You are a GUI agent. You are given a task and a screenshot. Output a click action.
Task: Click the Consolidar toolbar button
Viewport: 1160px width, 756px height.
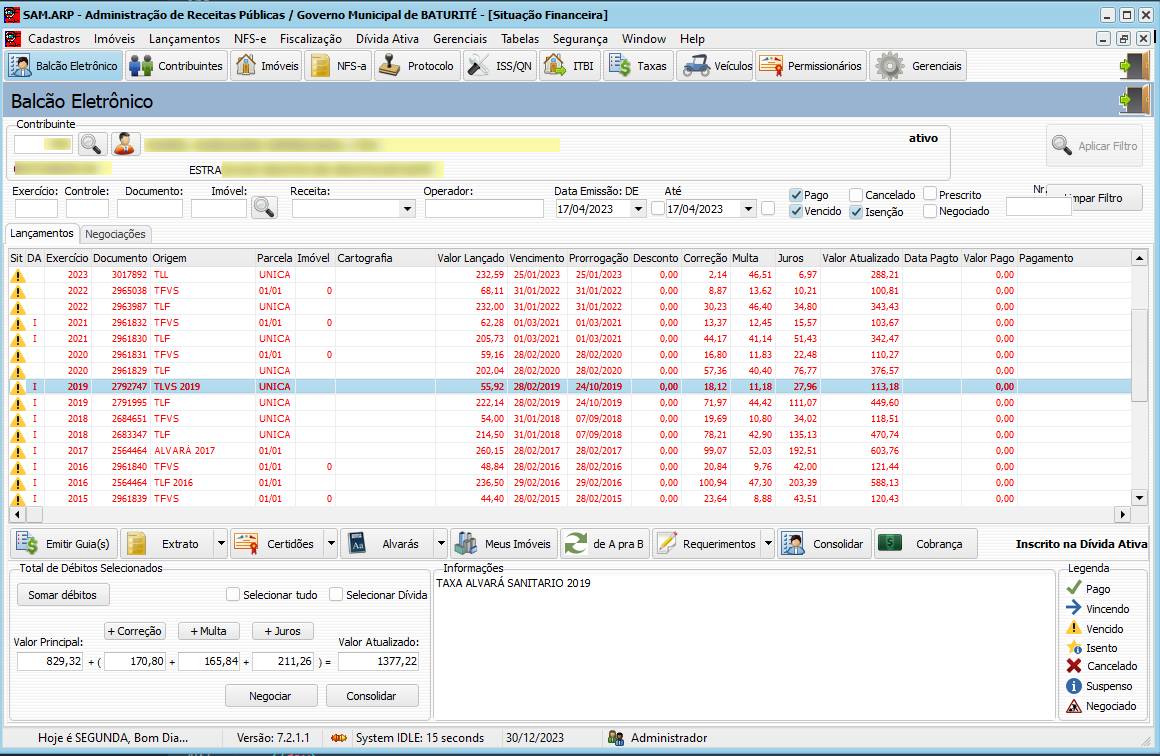pyautogui.click(x=824, y=544)
